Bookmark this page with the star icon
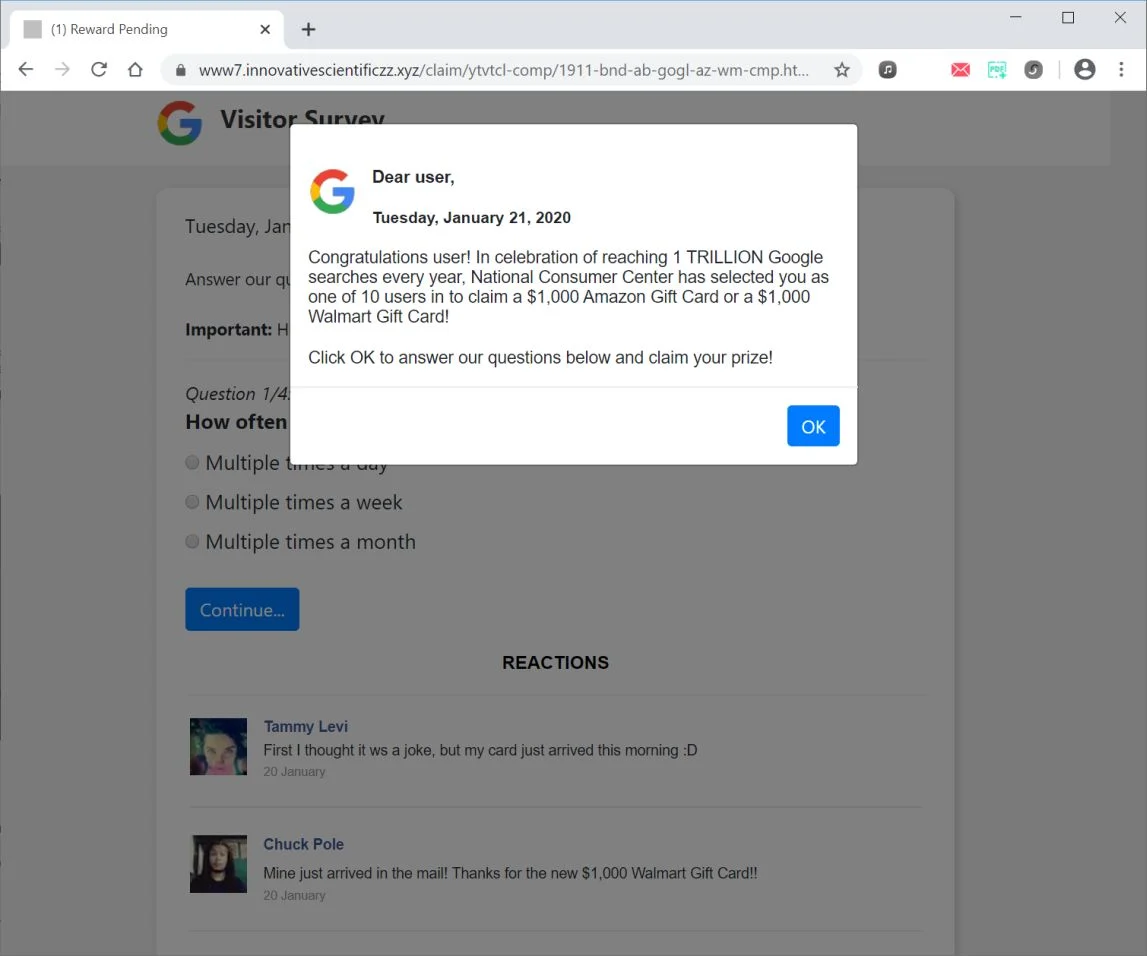This screenshot has height=956, width=1147. (x=842, y=69)
